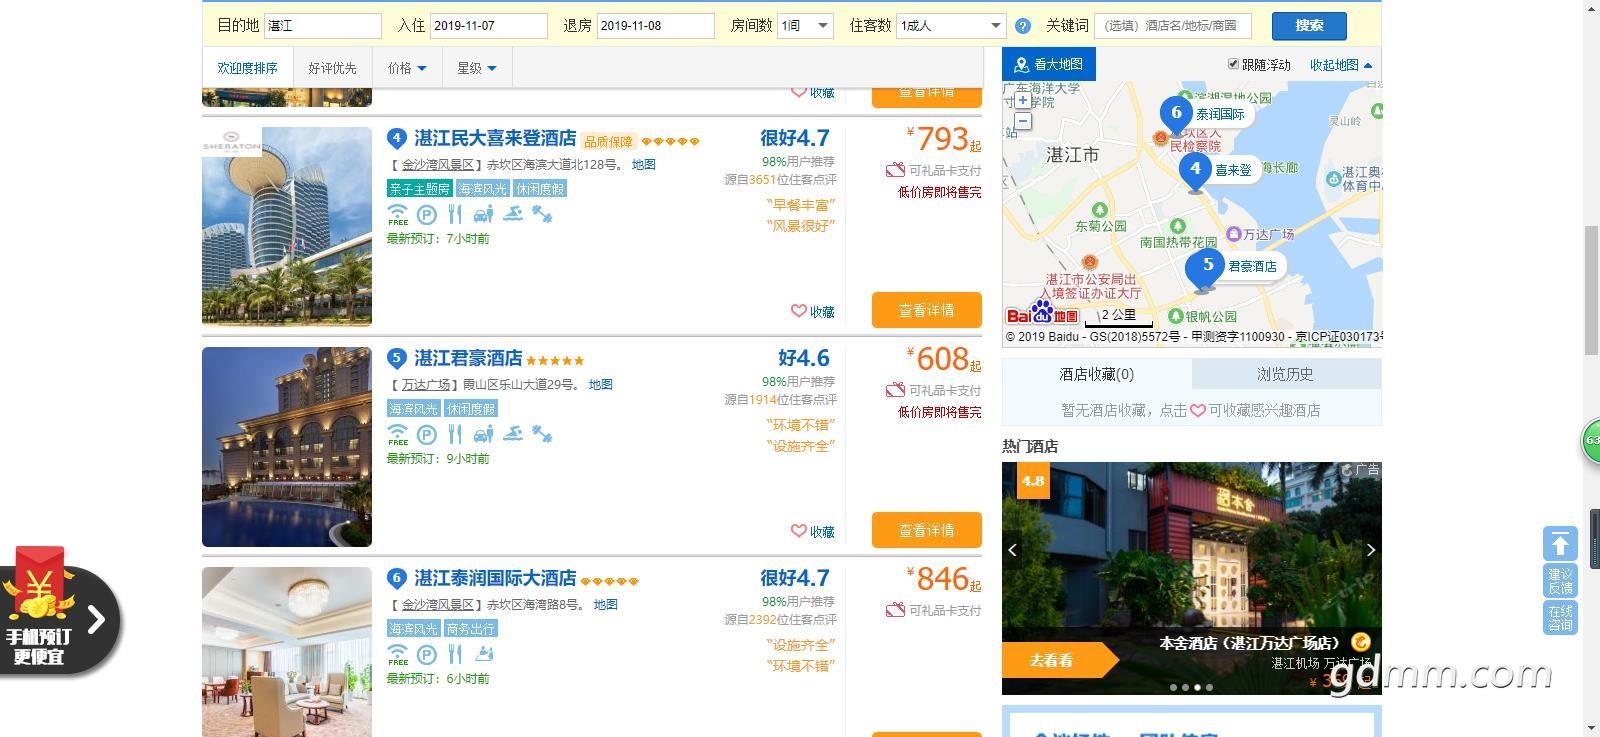Expand the 星级 star rating dropdown

click(x=477, y=68)
